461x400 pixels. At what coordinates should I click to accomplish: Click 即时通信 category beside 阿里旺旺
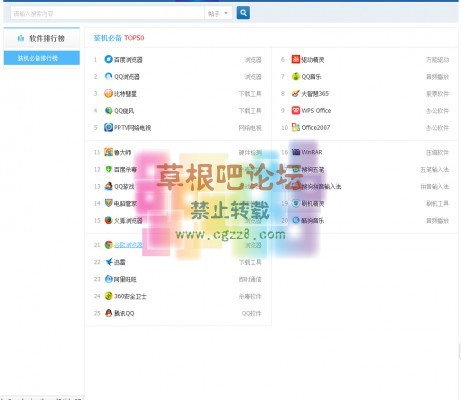250,279
